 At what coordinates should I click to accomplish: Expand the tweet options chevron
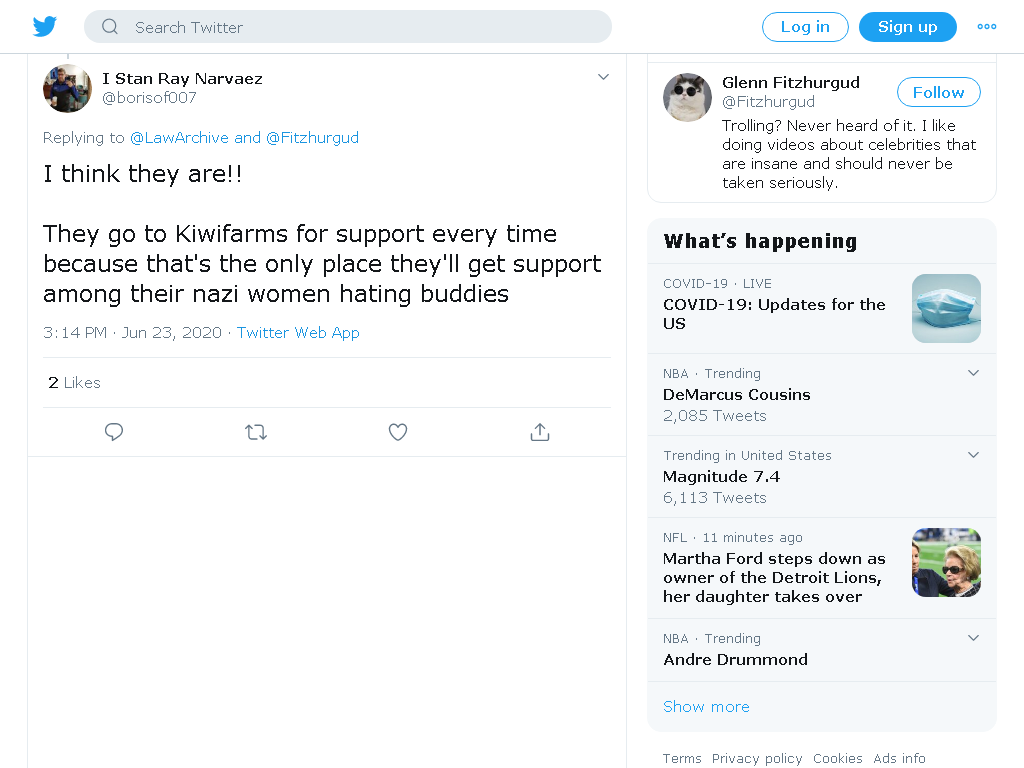coord(603,77)
